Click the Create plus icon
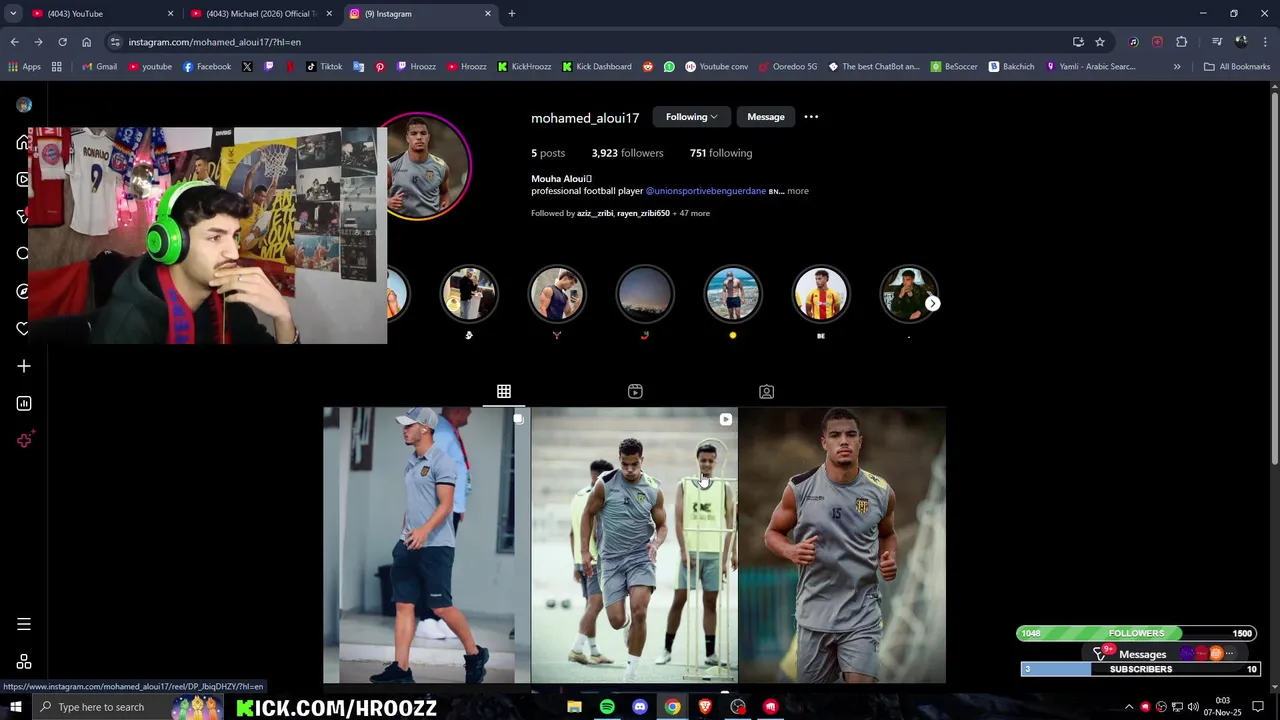 point(24,366)
